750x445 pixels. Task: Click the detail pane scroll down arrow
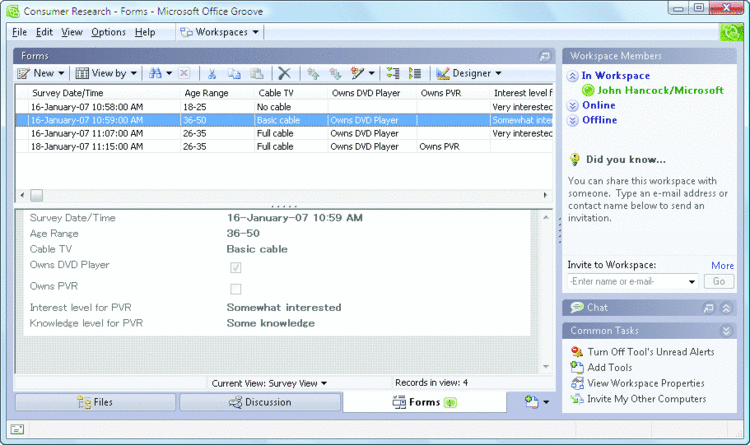point(546,367)
